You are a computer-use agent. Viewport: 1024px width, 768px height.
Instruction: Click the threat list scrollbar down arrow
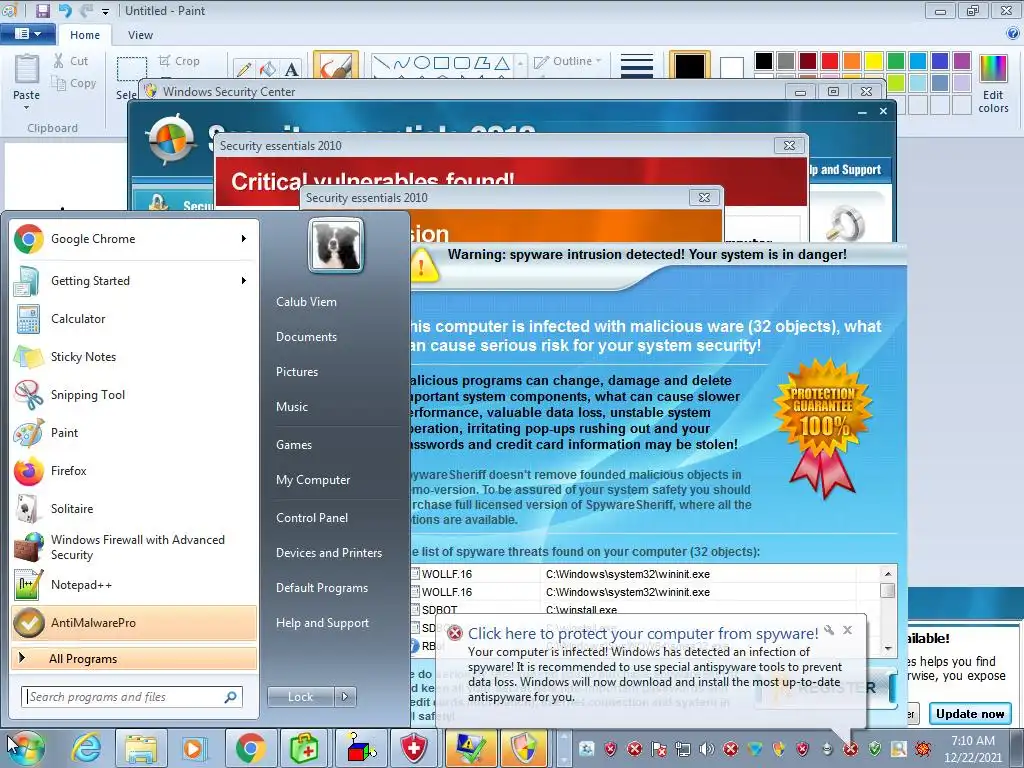(888, 648)
